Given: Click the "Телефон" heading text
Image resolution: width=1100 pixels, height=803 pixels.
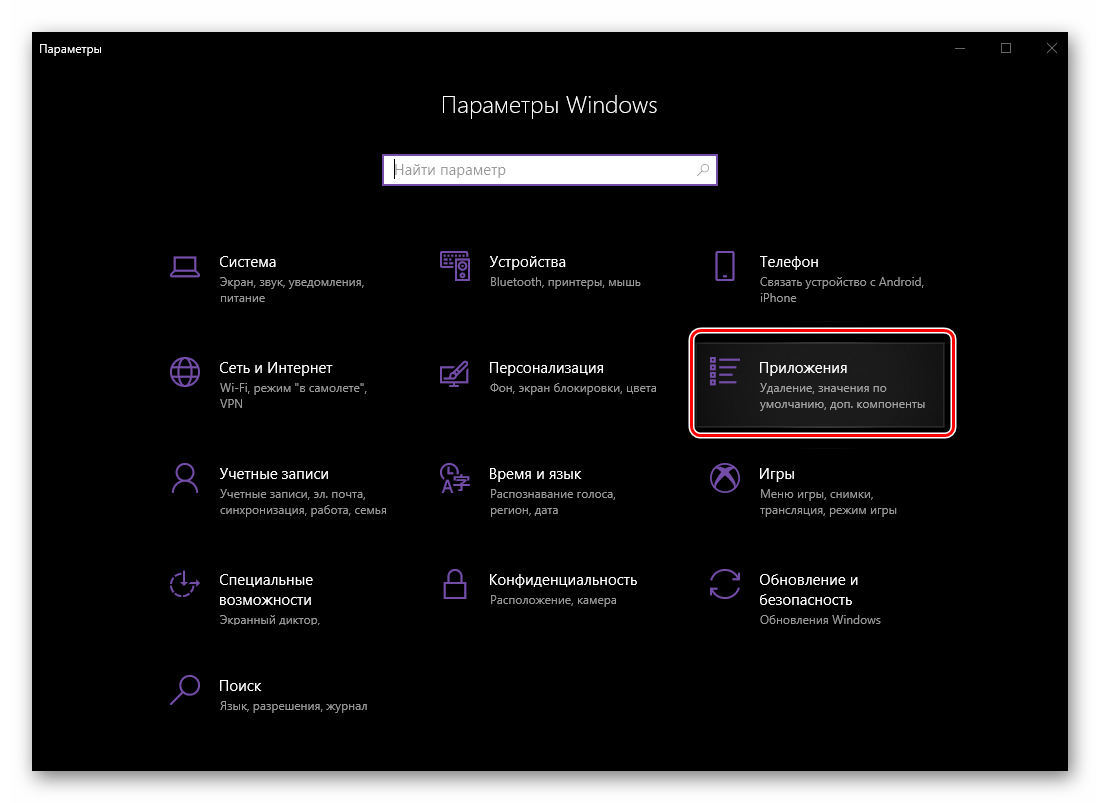Looking at the screenshot, I should point(788,262).
